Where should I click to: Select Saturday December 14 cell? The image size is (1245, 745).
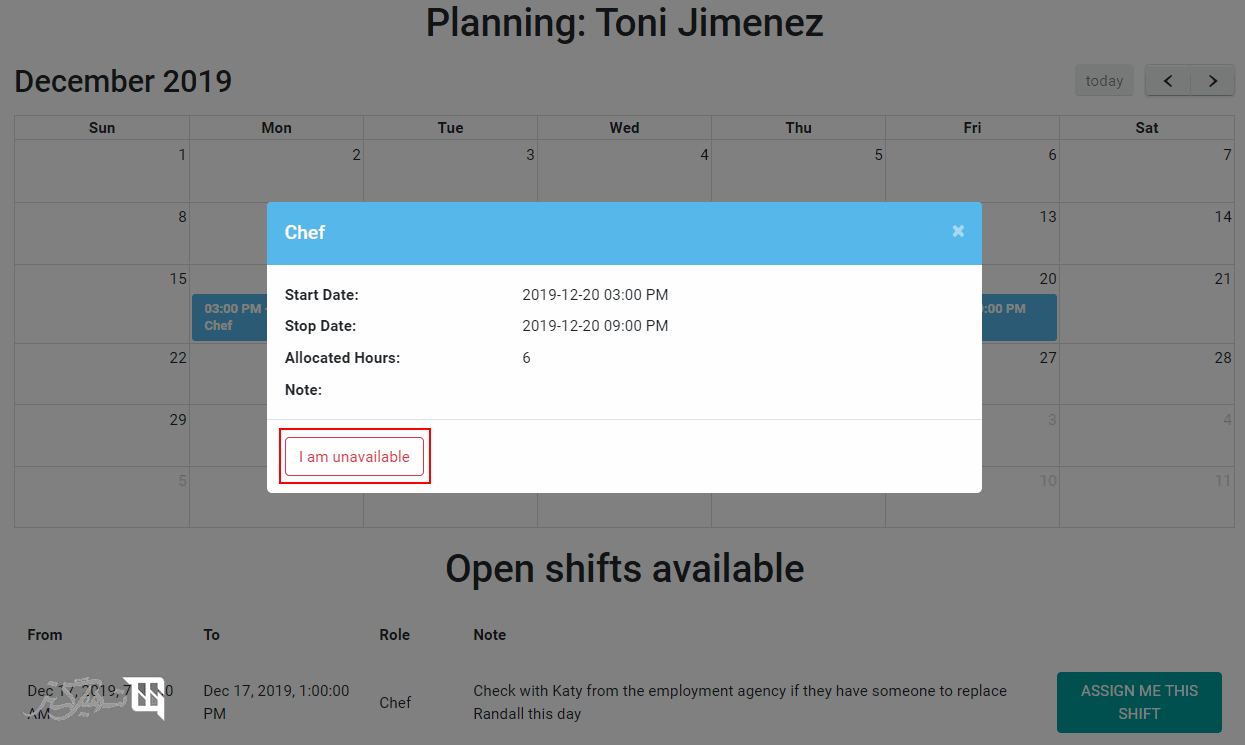point(1147,234)
